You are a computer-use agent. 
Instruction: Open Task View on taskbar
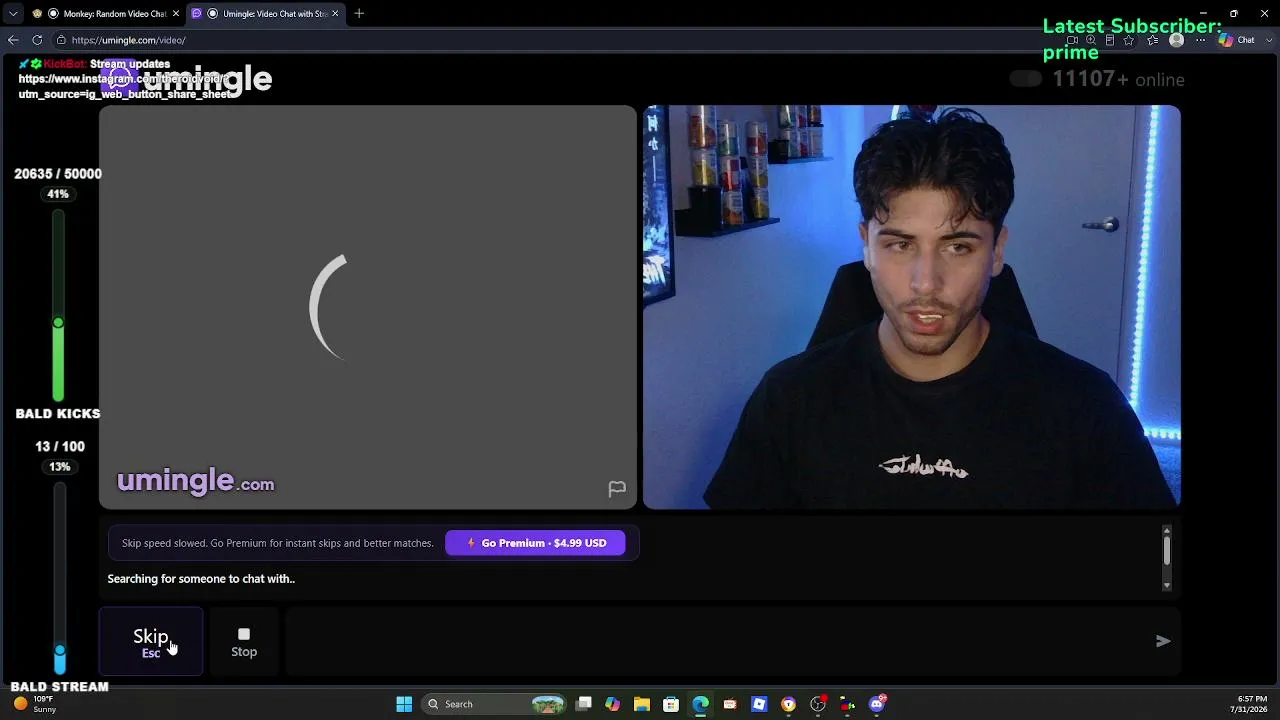tap(584, 704)
